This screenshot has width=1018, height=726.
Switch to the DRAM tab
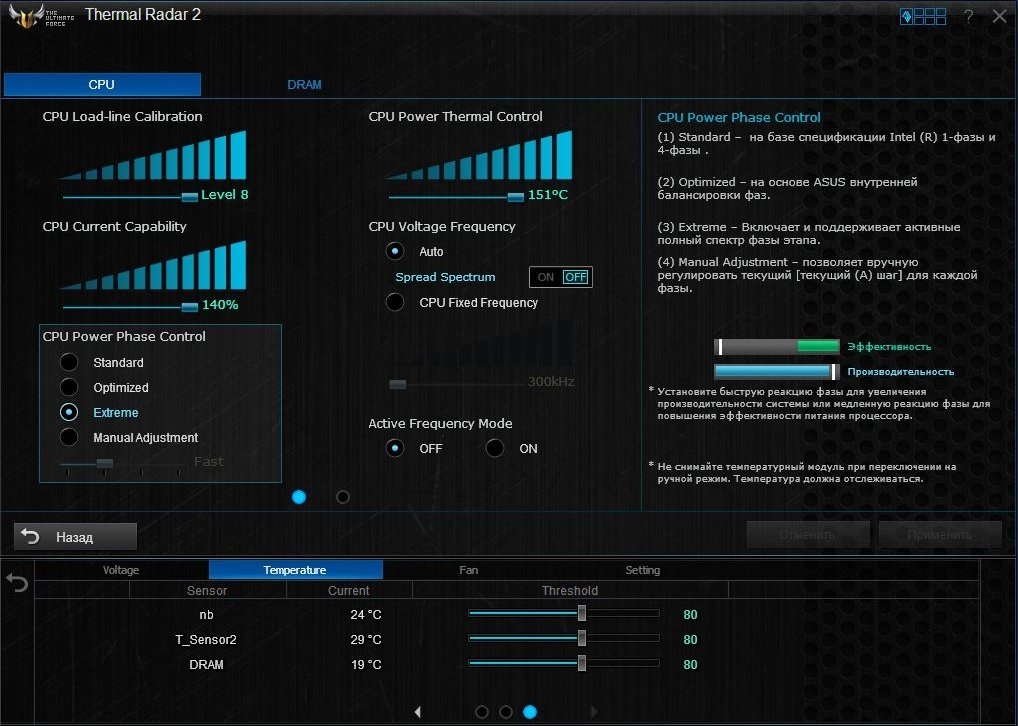point(304,84)
